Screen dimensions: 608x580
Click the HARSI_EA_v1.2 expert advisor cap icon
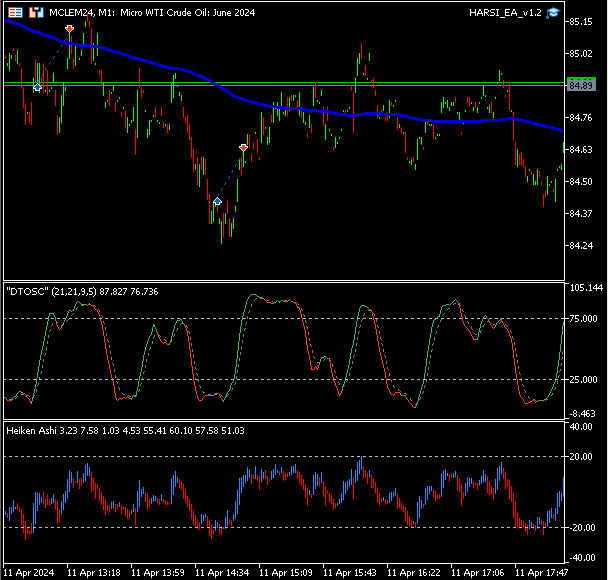click(553, 13)
